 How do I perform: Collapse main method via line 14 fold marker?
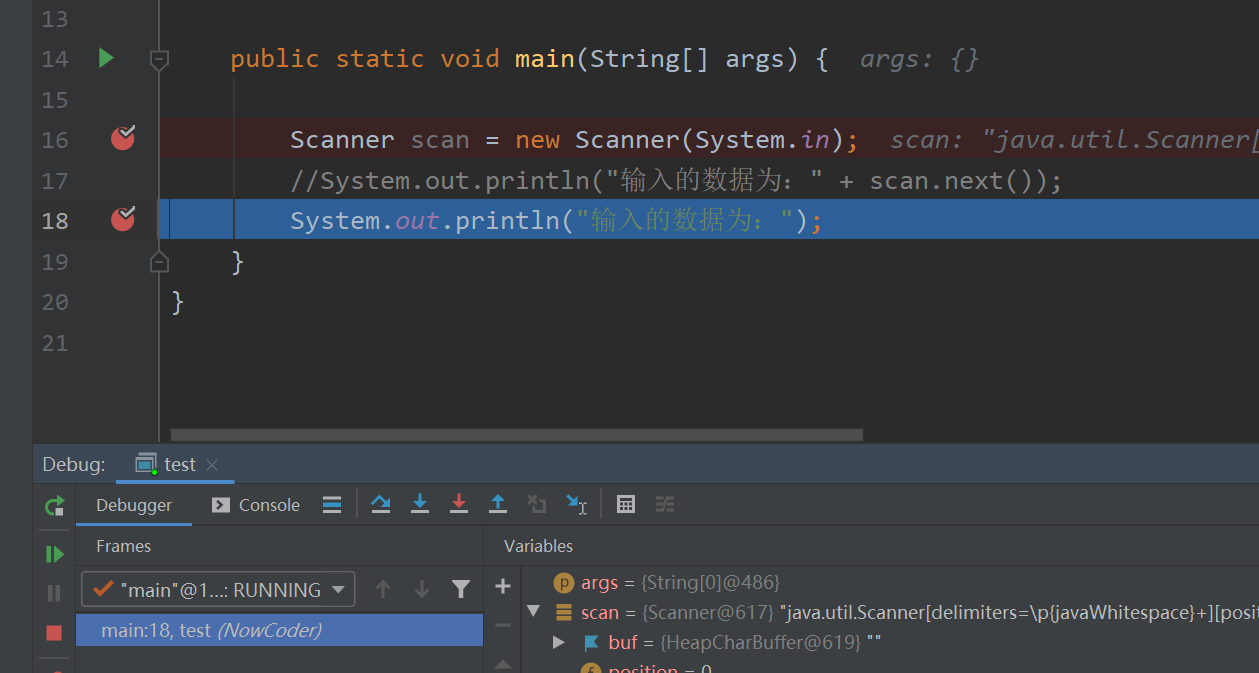tap(159, 60)
